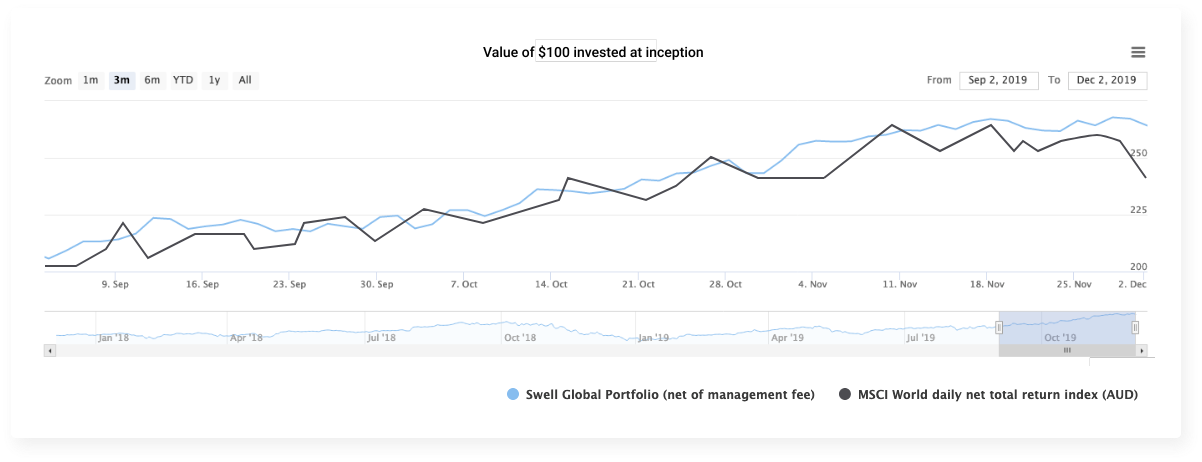Click the dark MSCI World legend dot
The width and height of the screenshot is (1202, 462).
tap(846, 395)
